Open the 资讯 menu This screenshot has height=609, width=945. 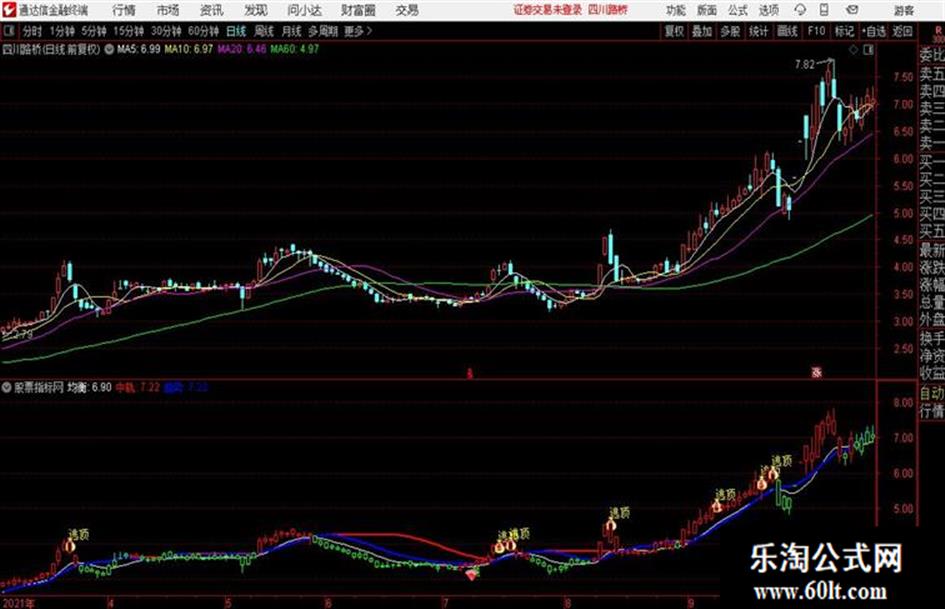(x=212, y=10)
